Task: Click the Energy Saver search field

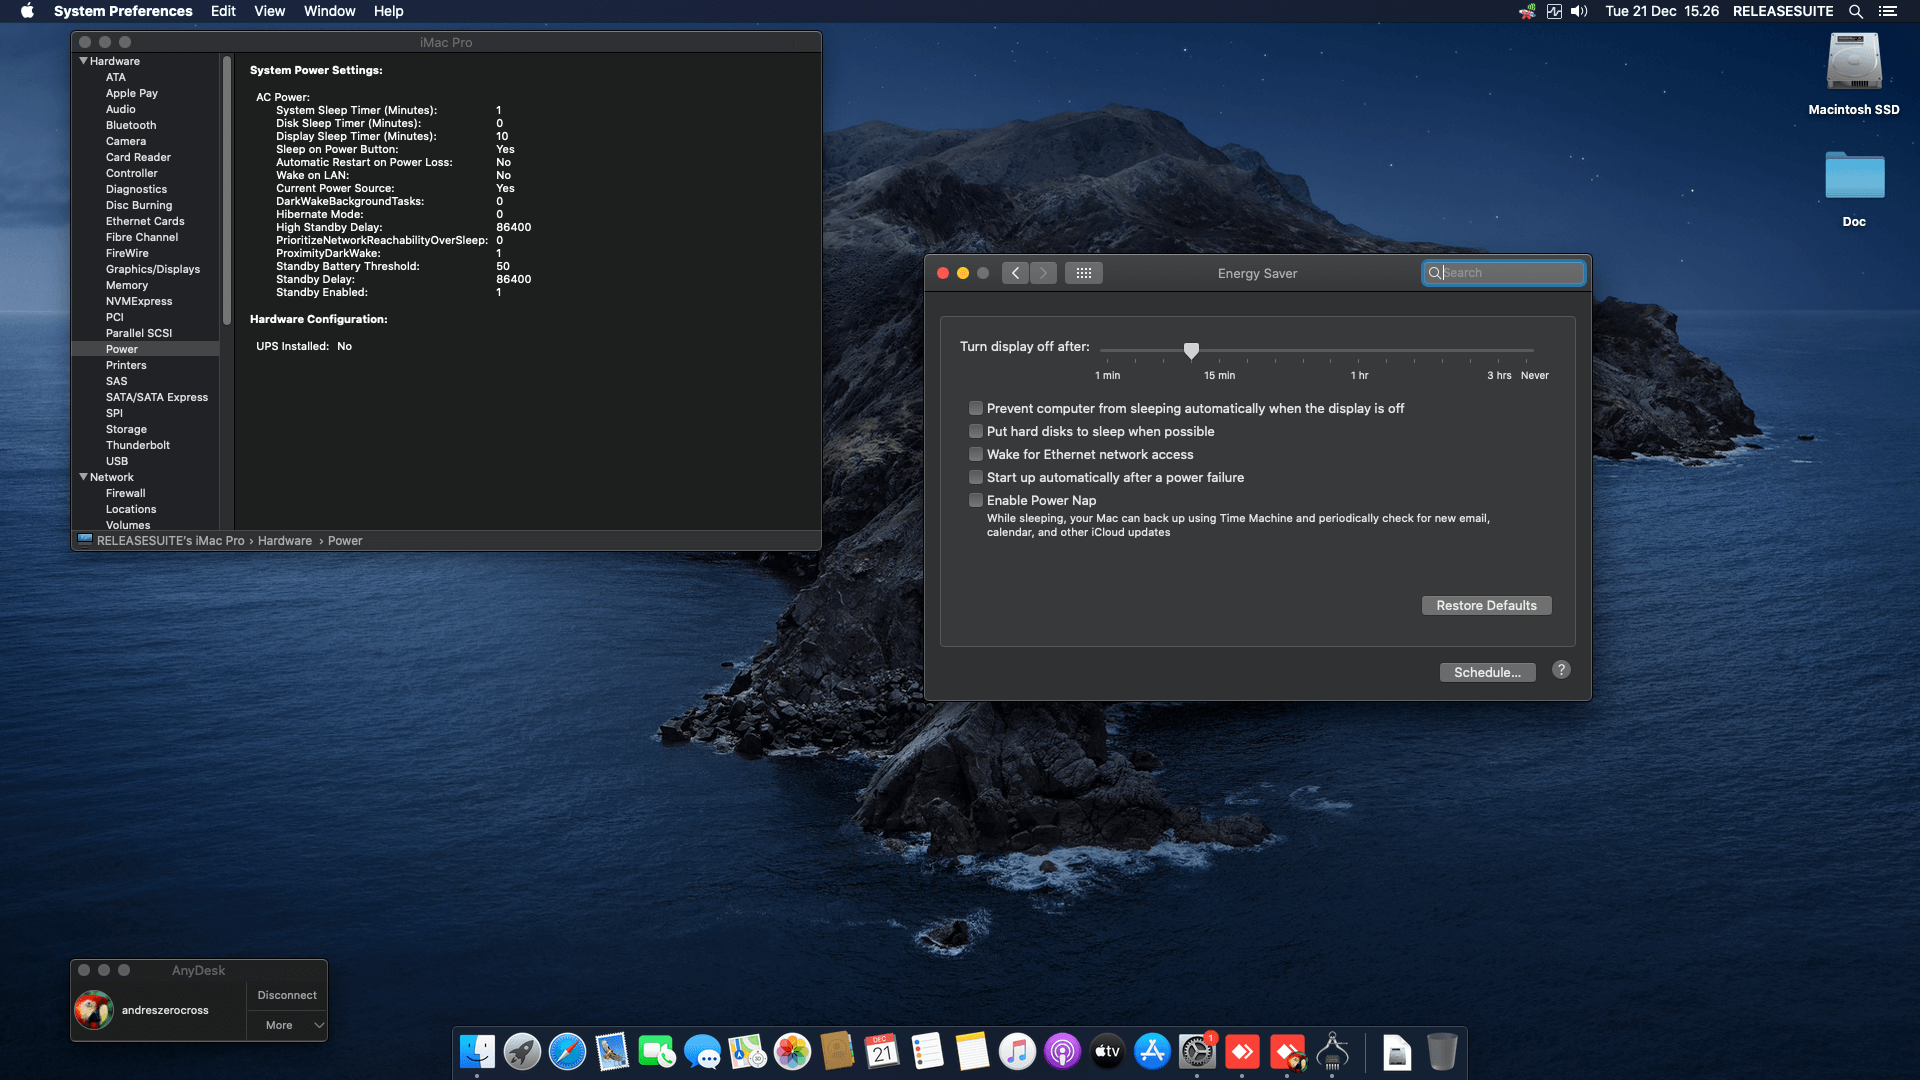Action: (1503, 273)
